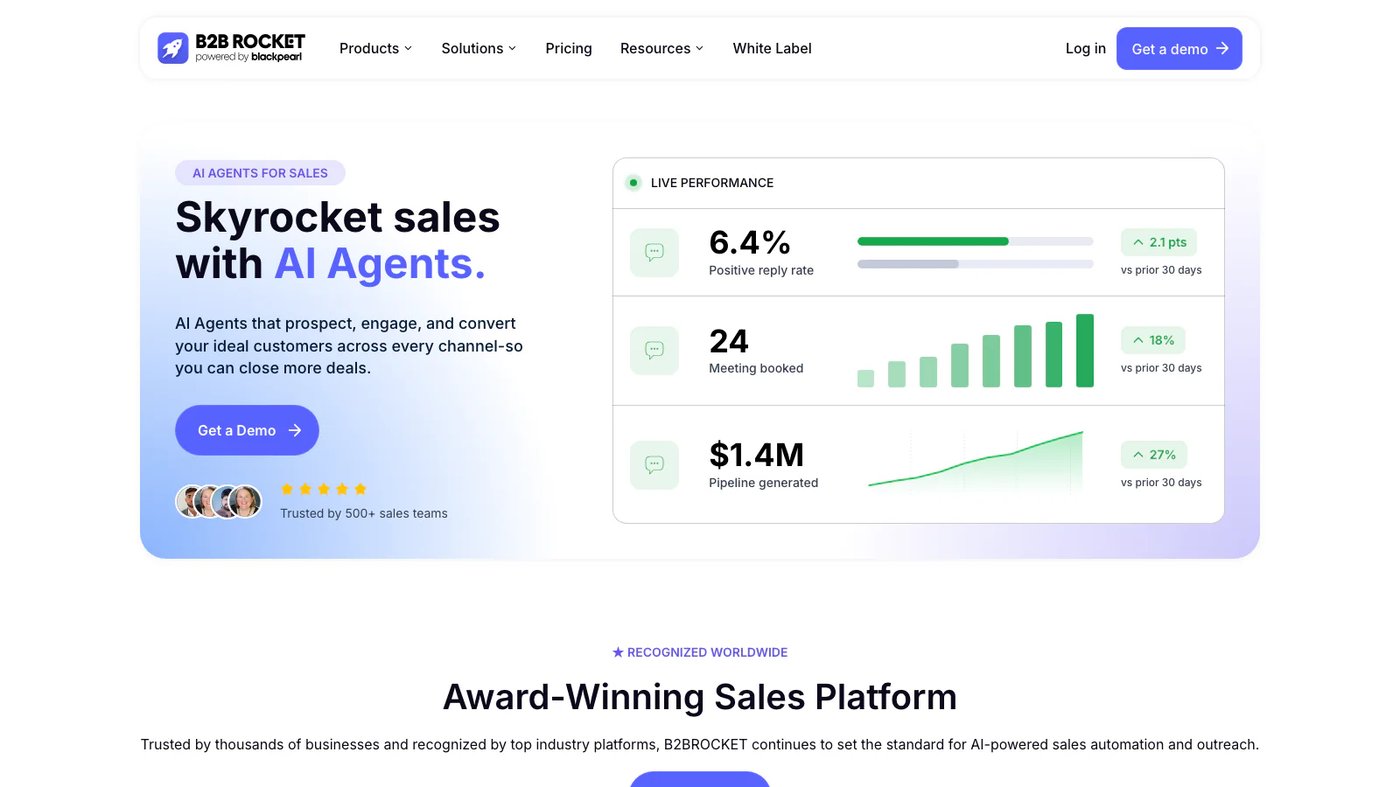This screenshot has height=787, width=1400.
Task: Click the green positive reply rate progress bar
Action: [933, 241]
